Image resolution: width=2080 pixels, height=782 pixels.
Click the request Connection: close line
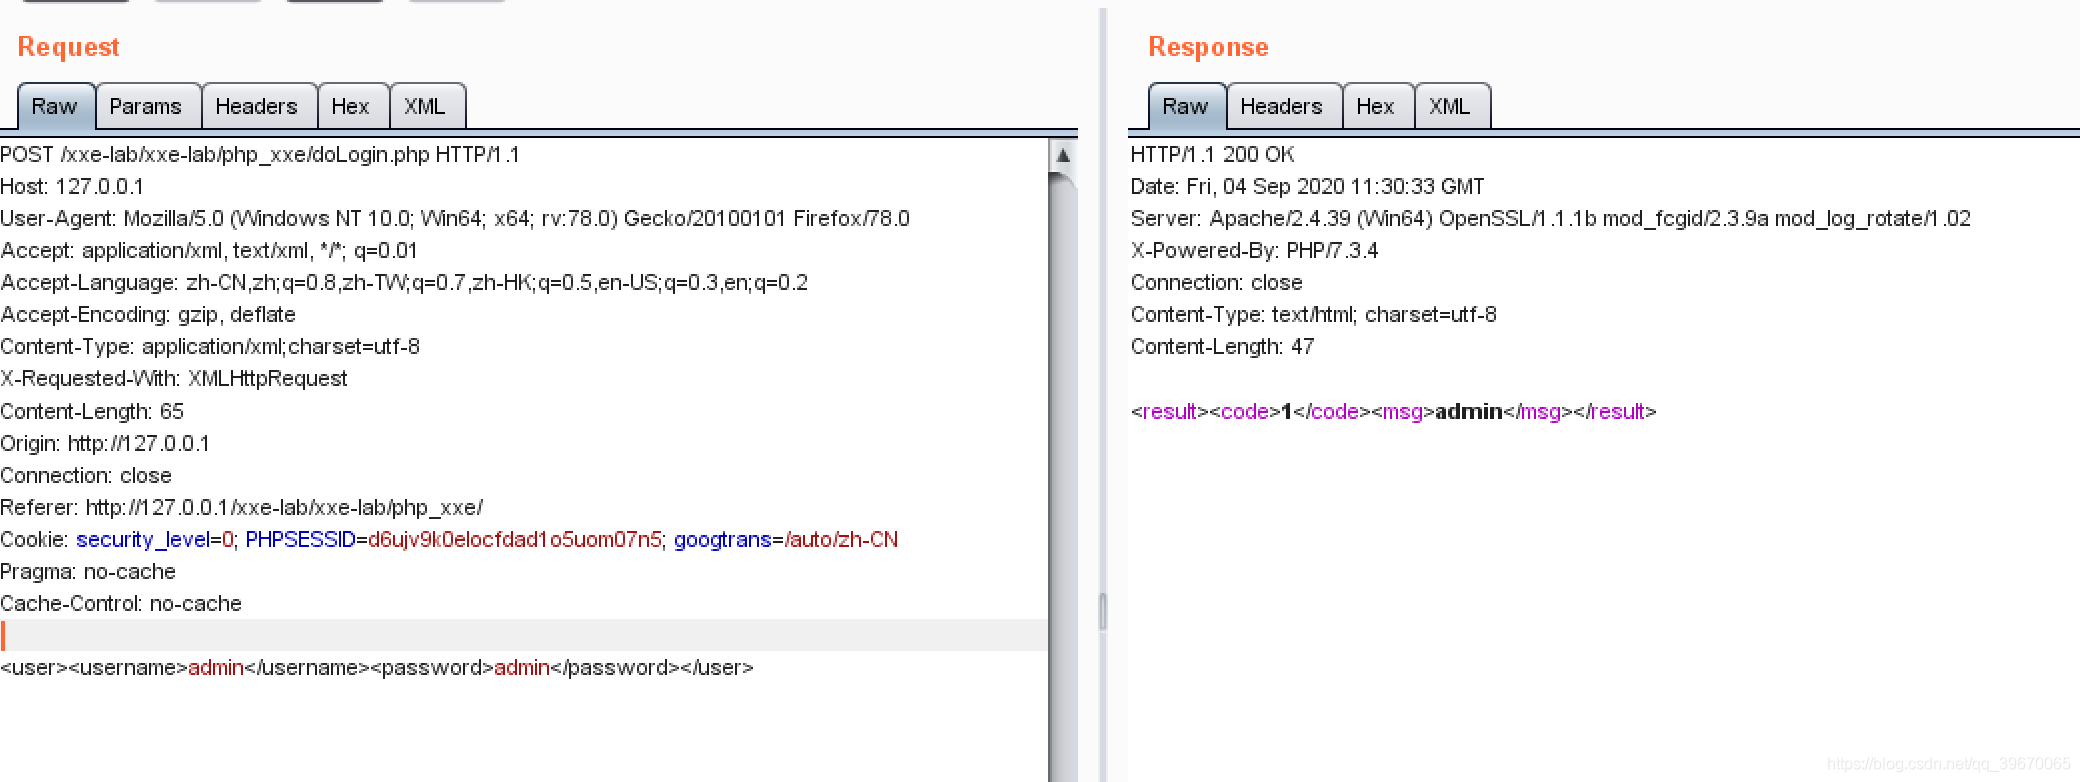coord(86,476)
